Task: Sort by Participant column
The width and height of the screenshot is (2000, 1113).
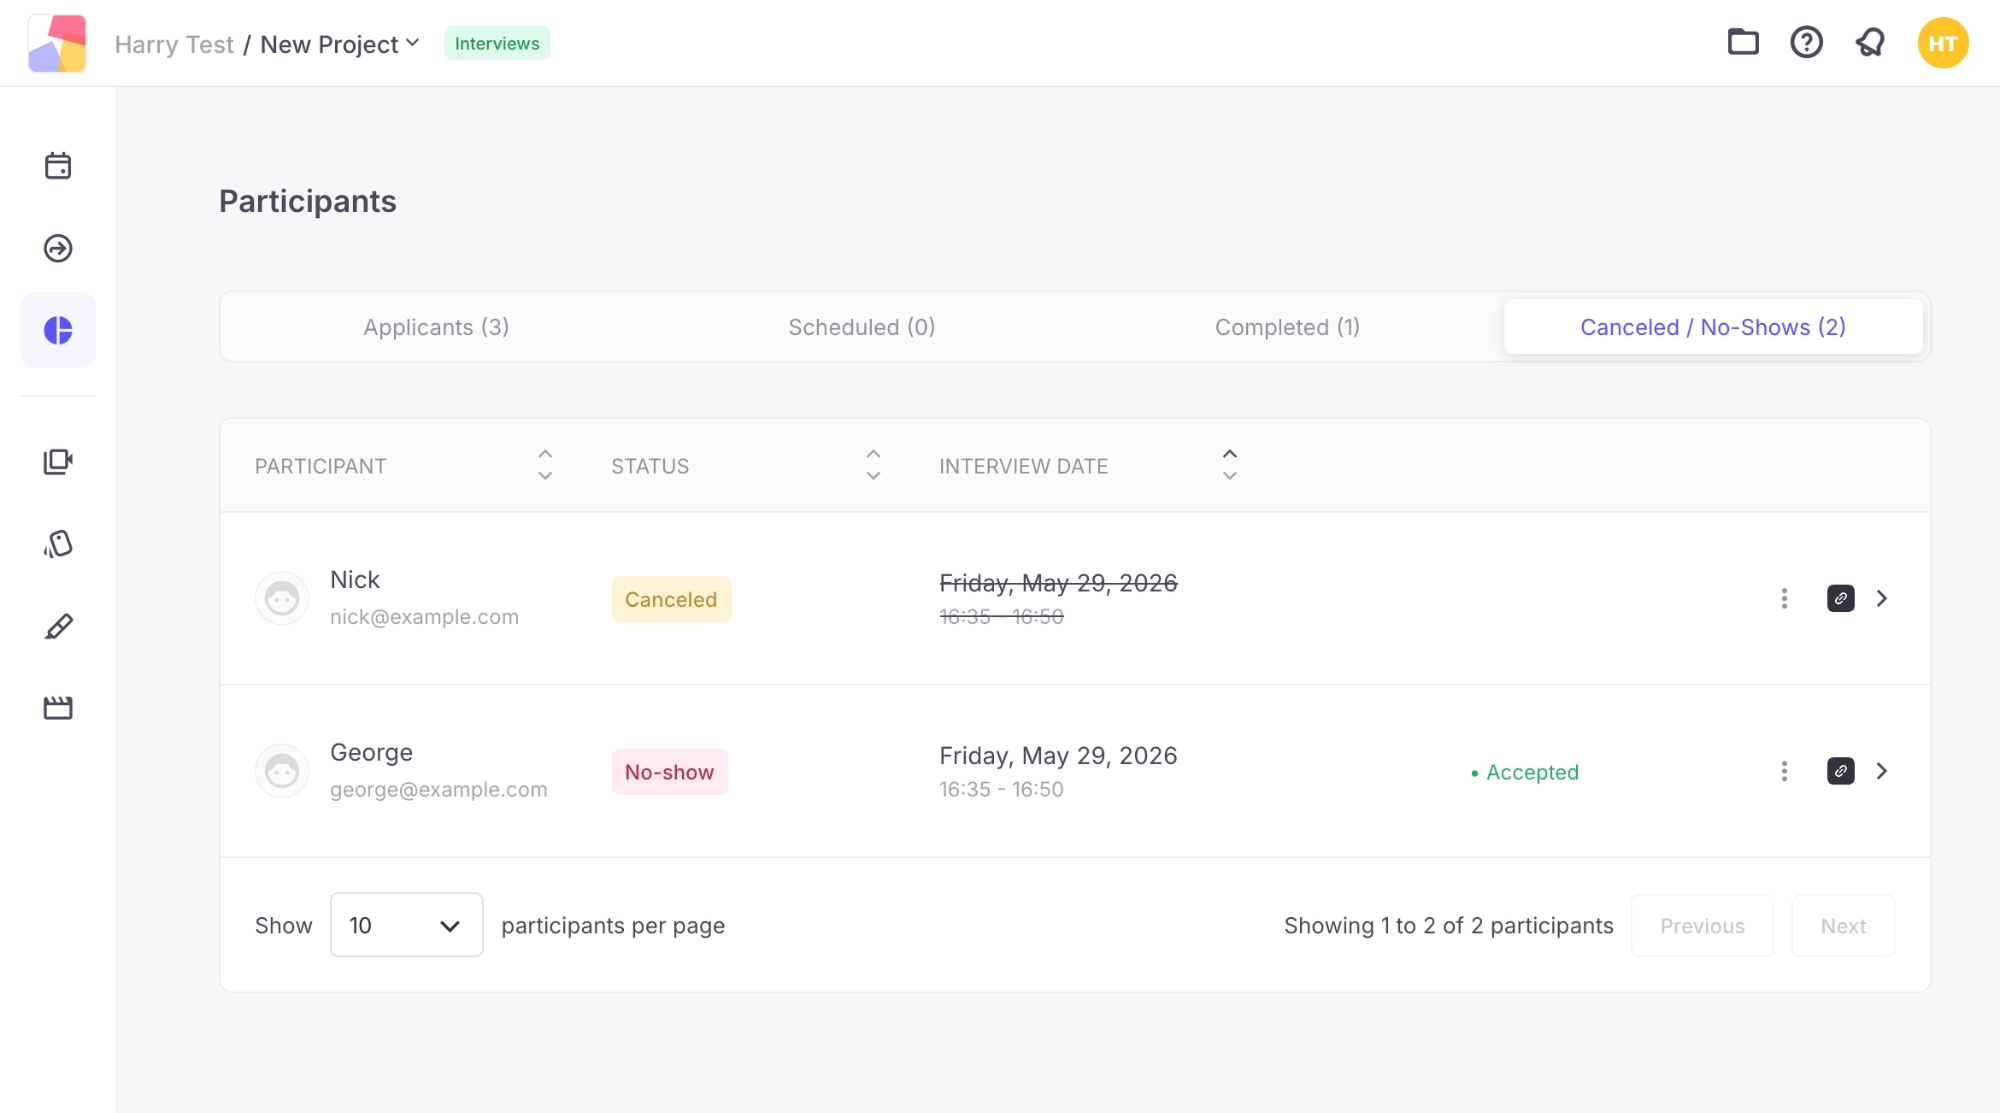Action: (545, 465)
